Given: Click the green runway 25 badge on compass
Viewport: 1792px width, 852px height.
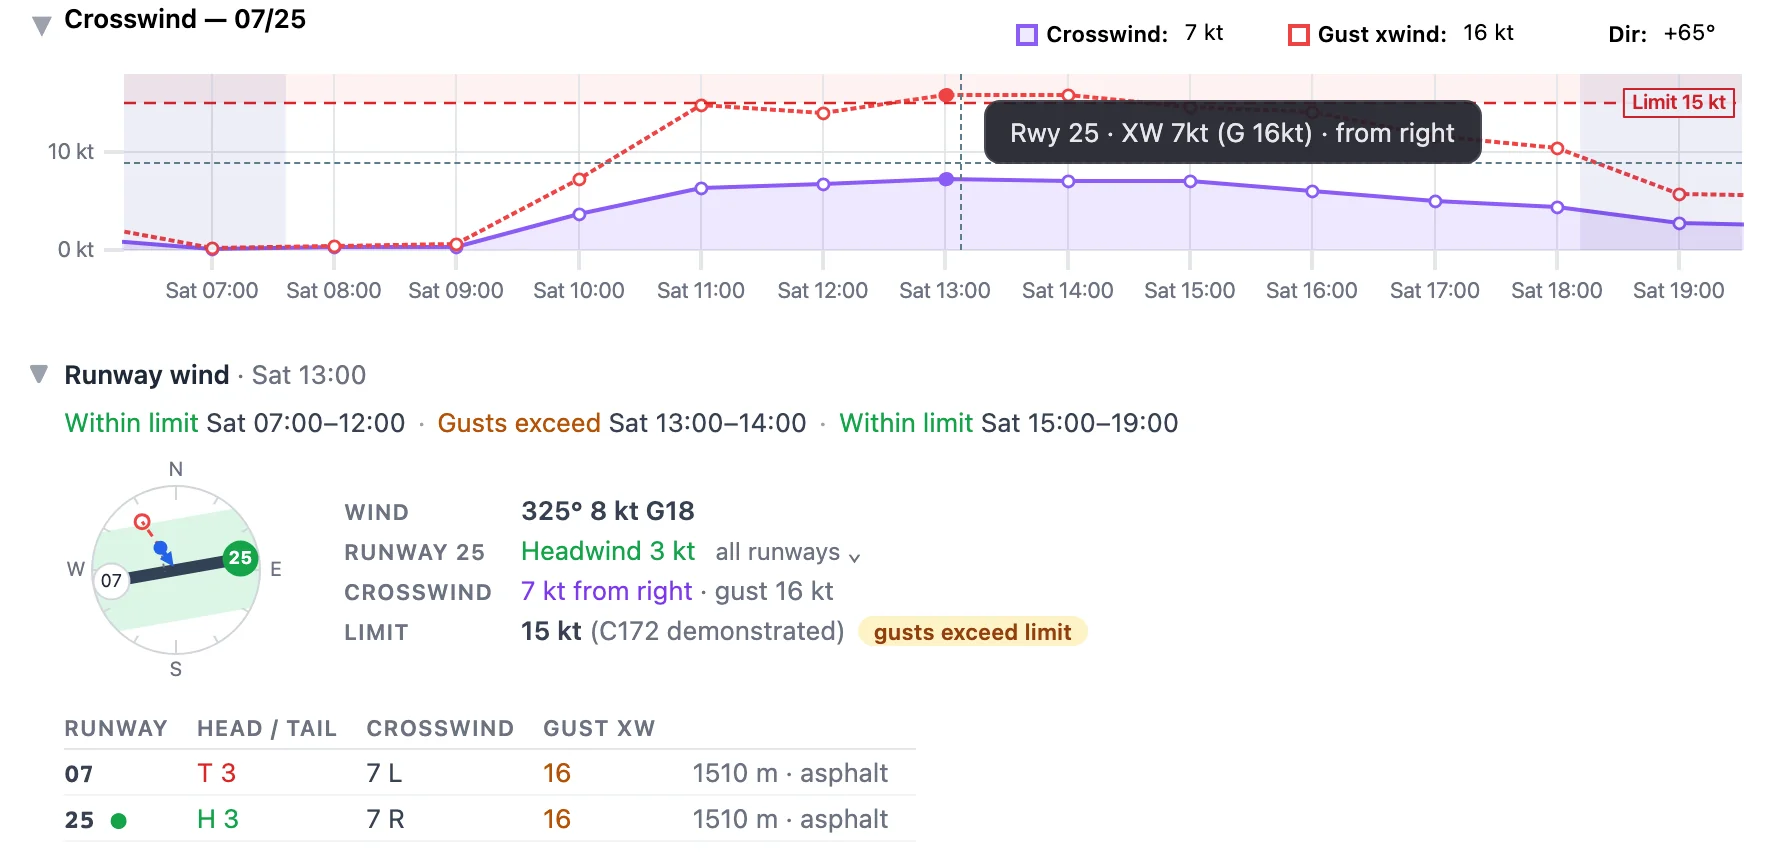Looking at the screenshot, I should pos(240,558).
